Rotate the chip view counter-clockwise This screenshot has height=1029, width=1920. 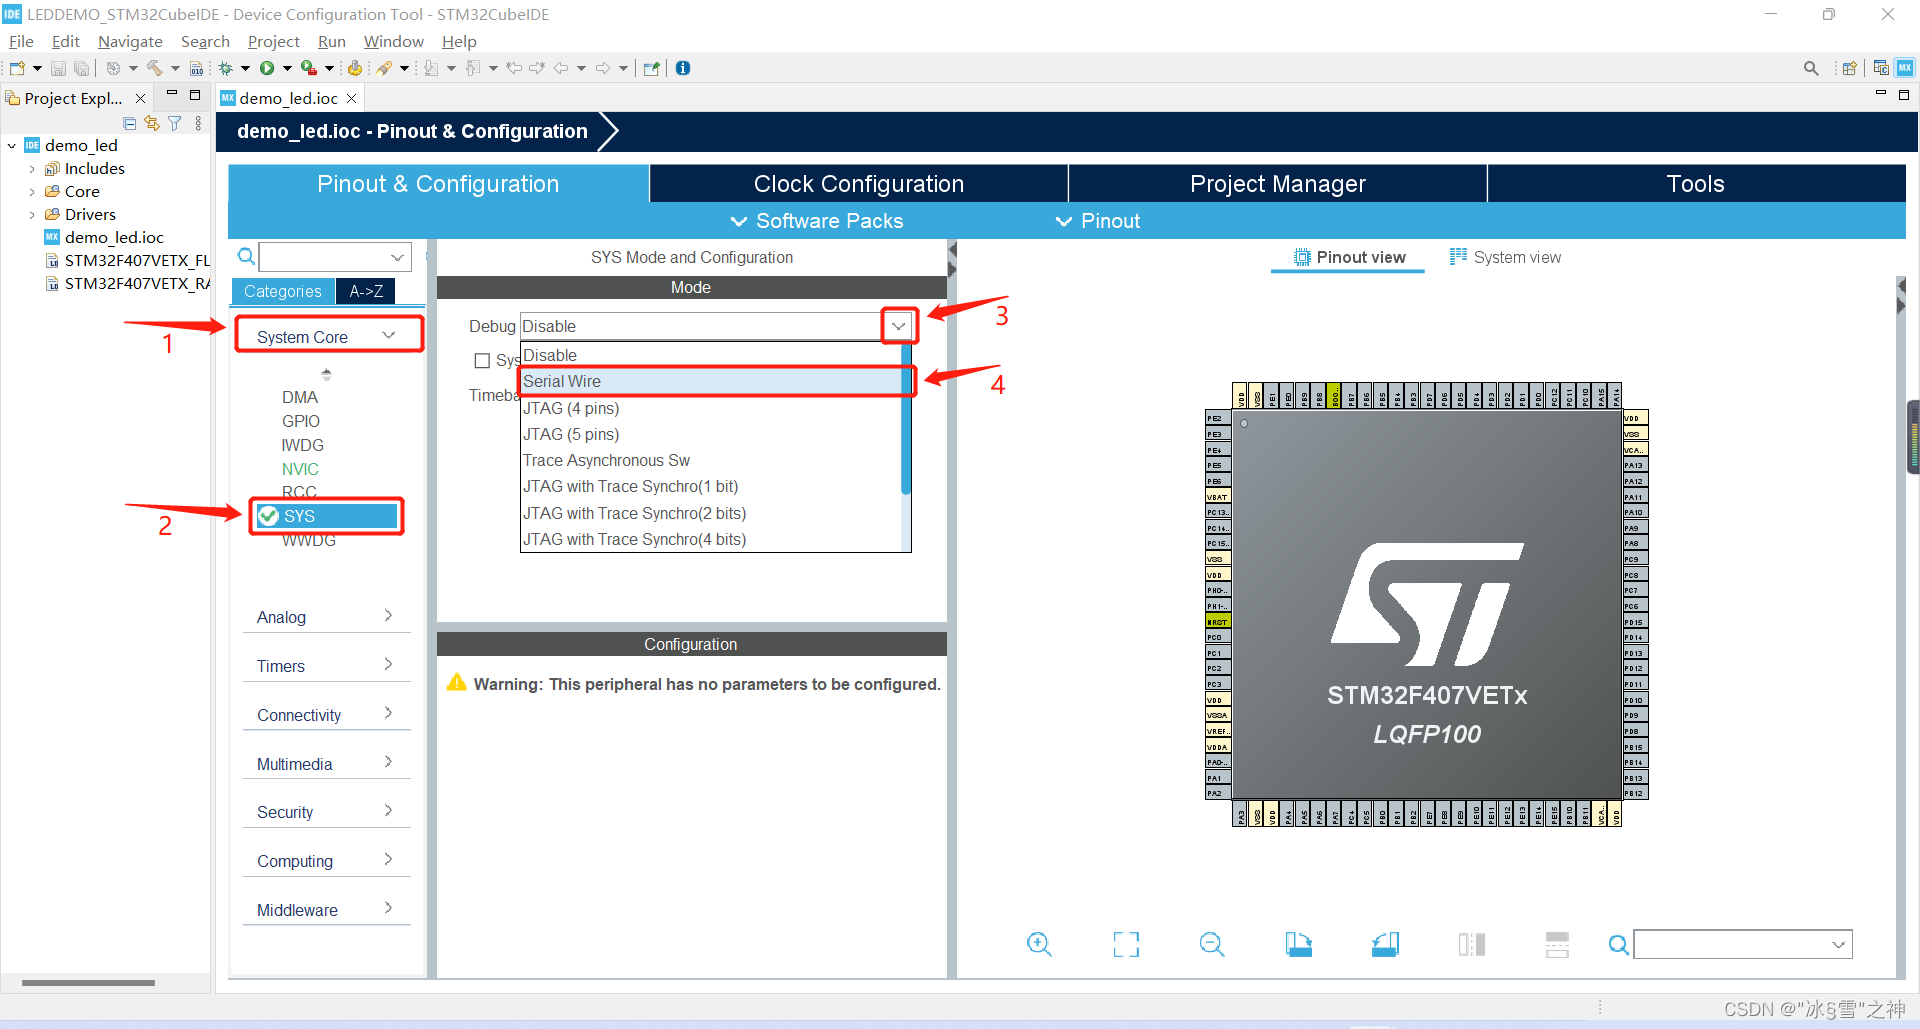pos(1385,944)
